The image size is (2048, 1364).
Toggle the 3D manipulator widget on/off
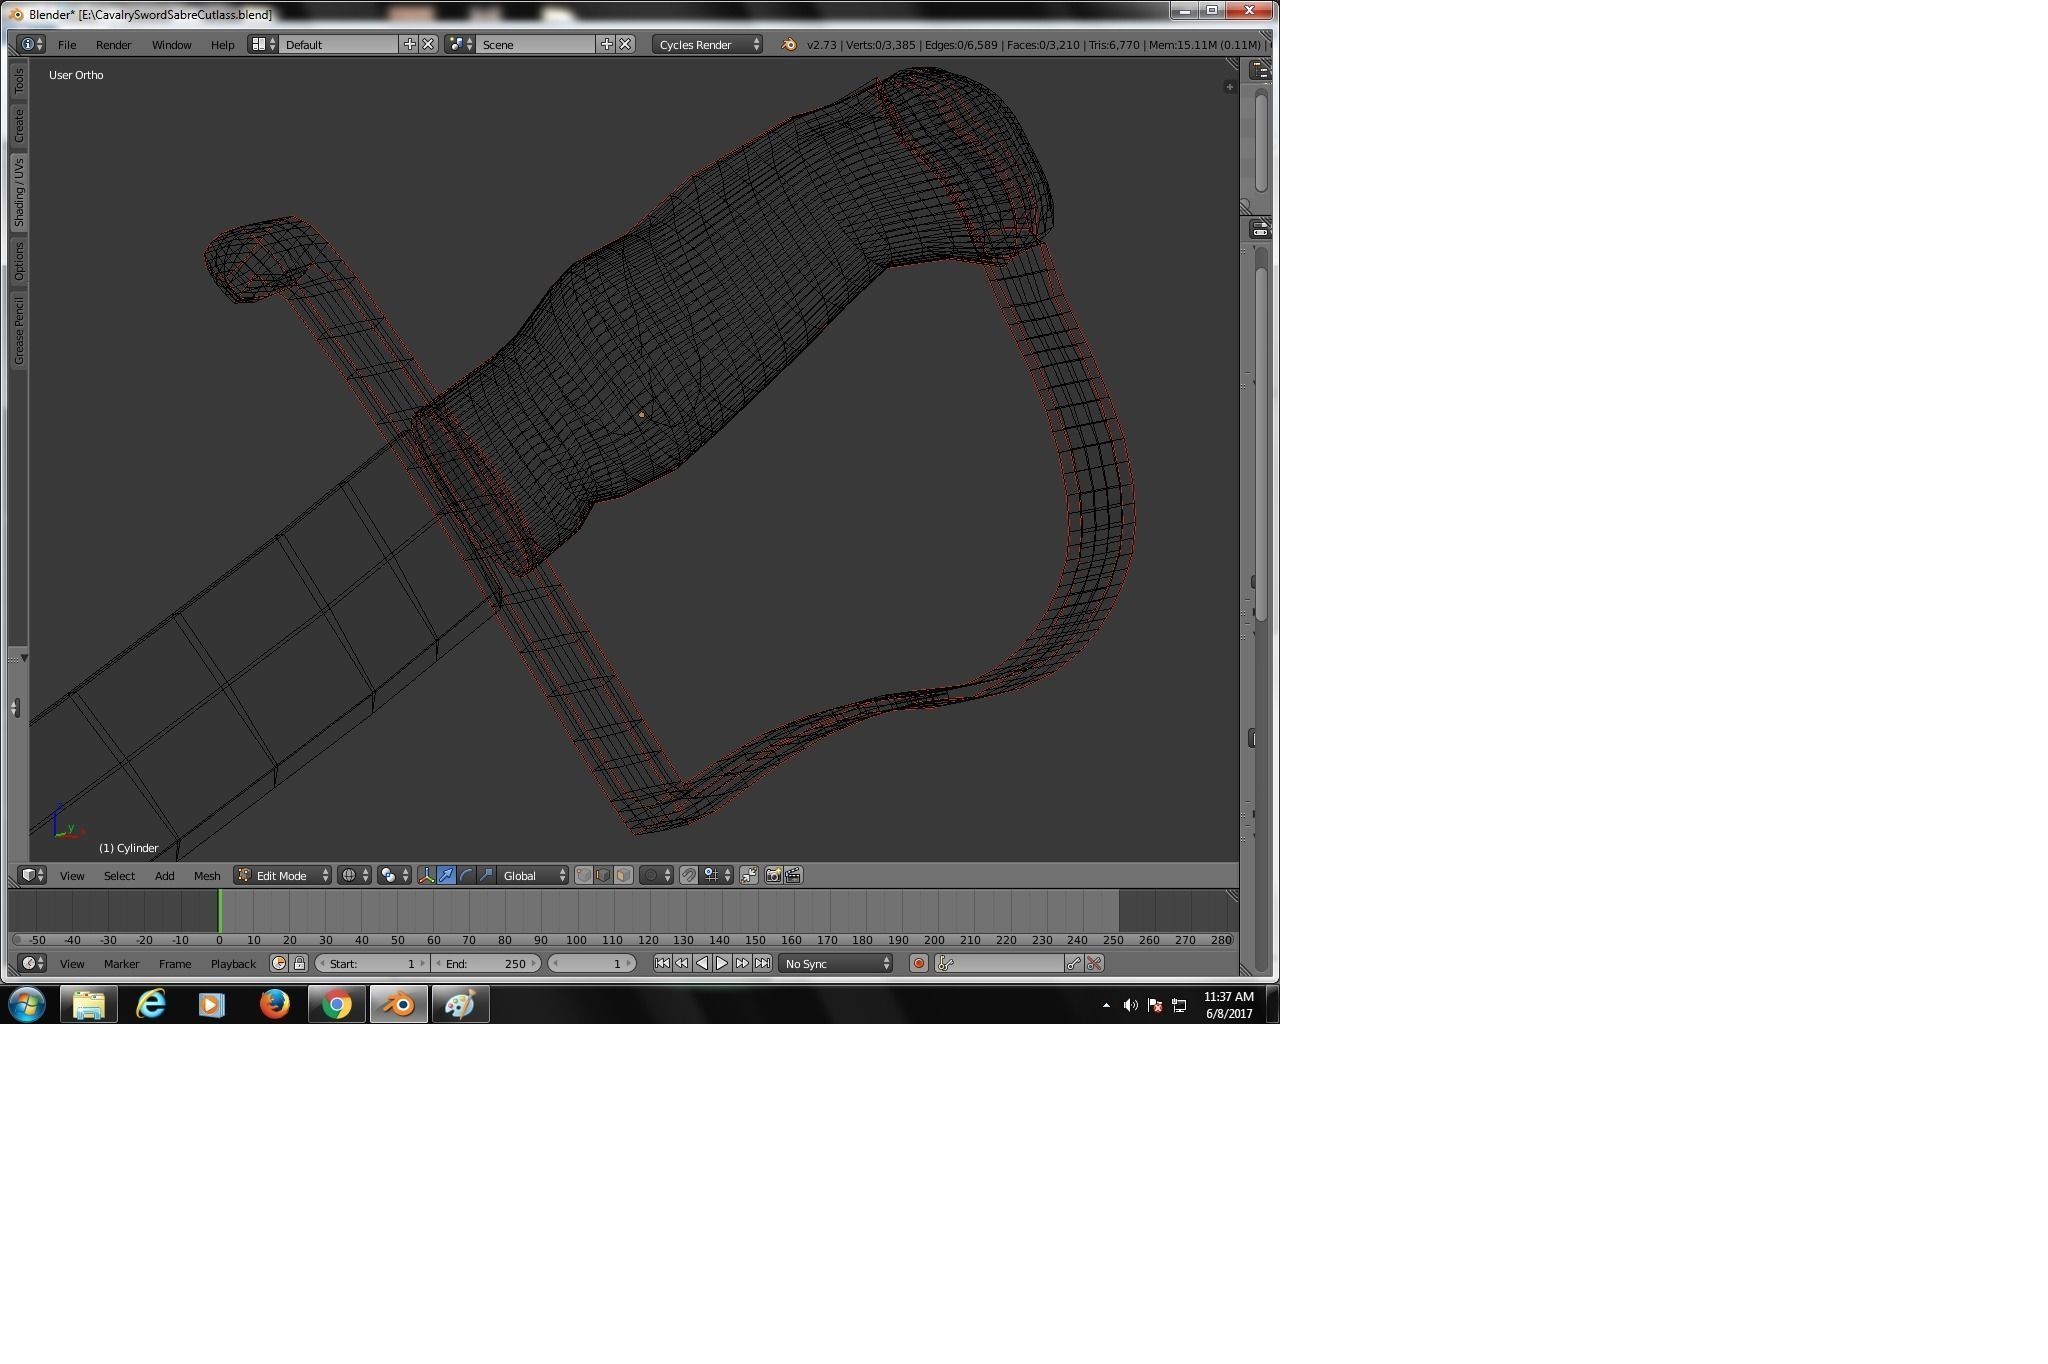[x=427, y=875]
